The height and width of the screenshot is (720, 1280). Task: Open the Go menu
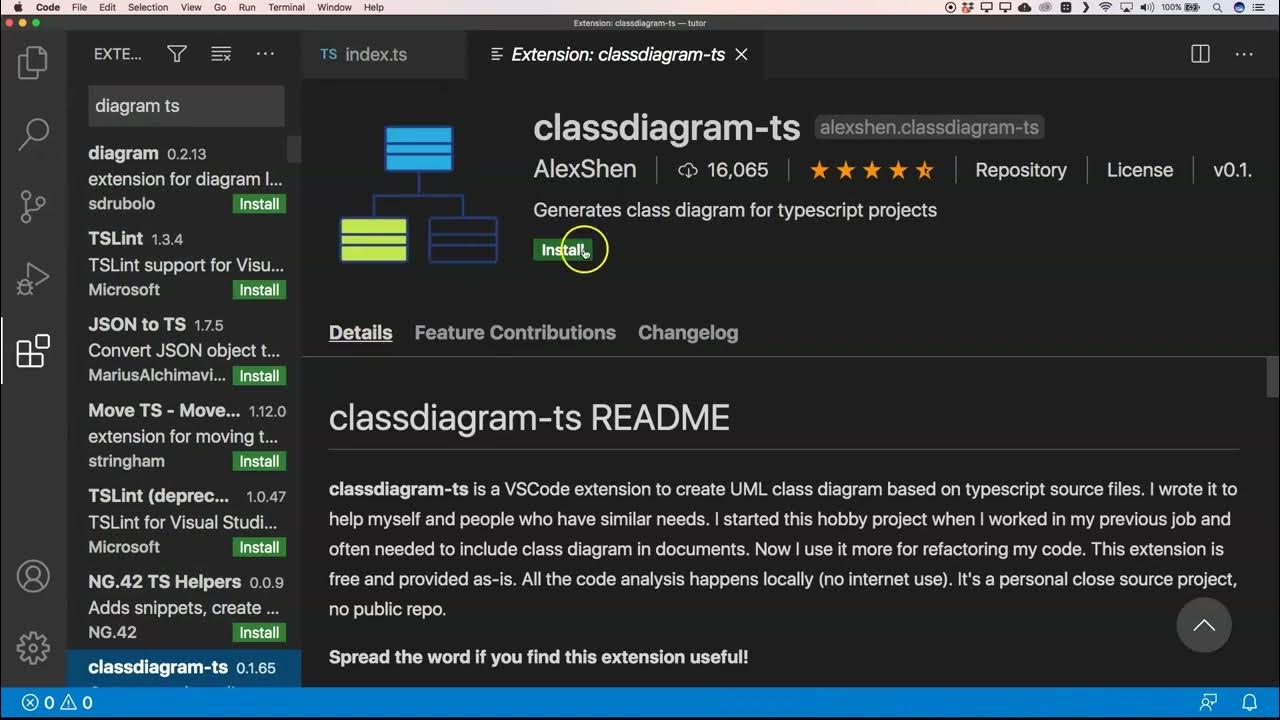[220, 7]
